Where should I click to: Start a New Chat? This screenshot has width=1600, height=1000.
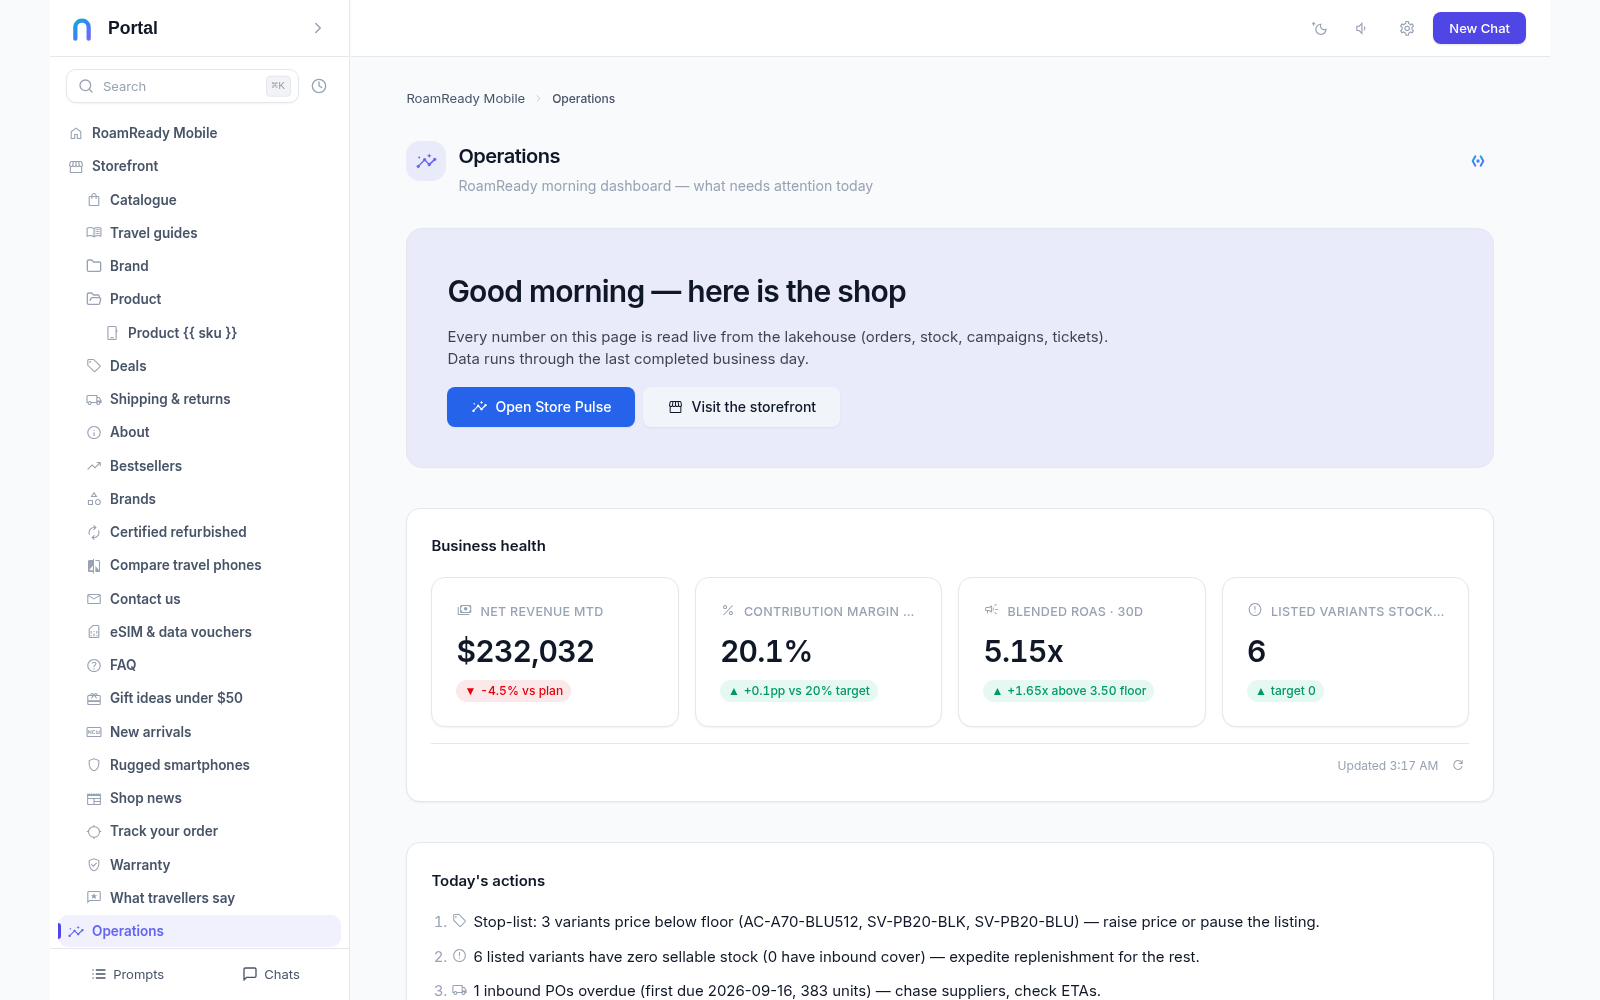pos(1479,28)
